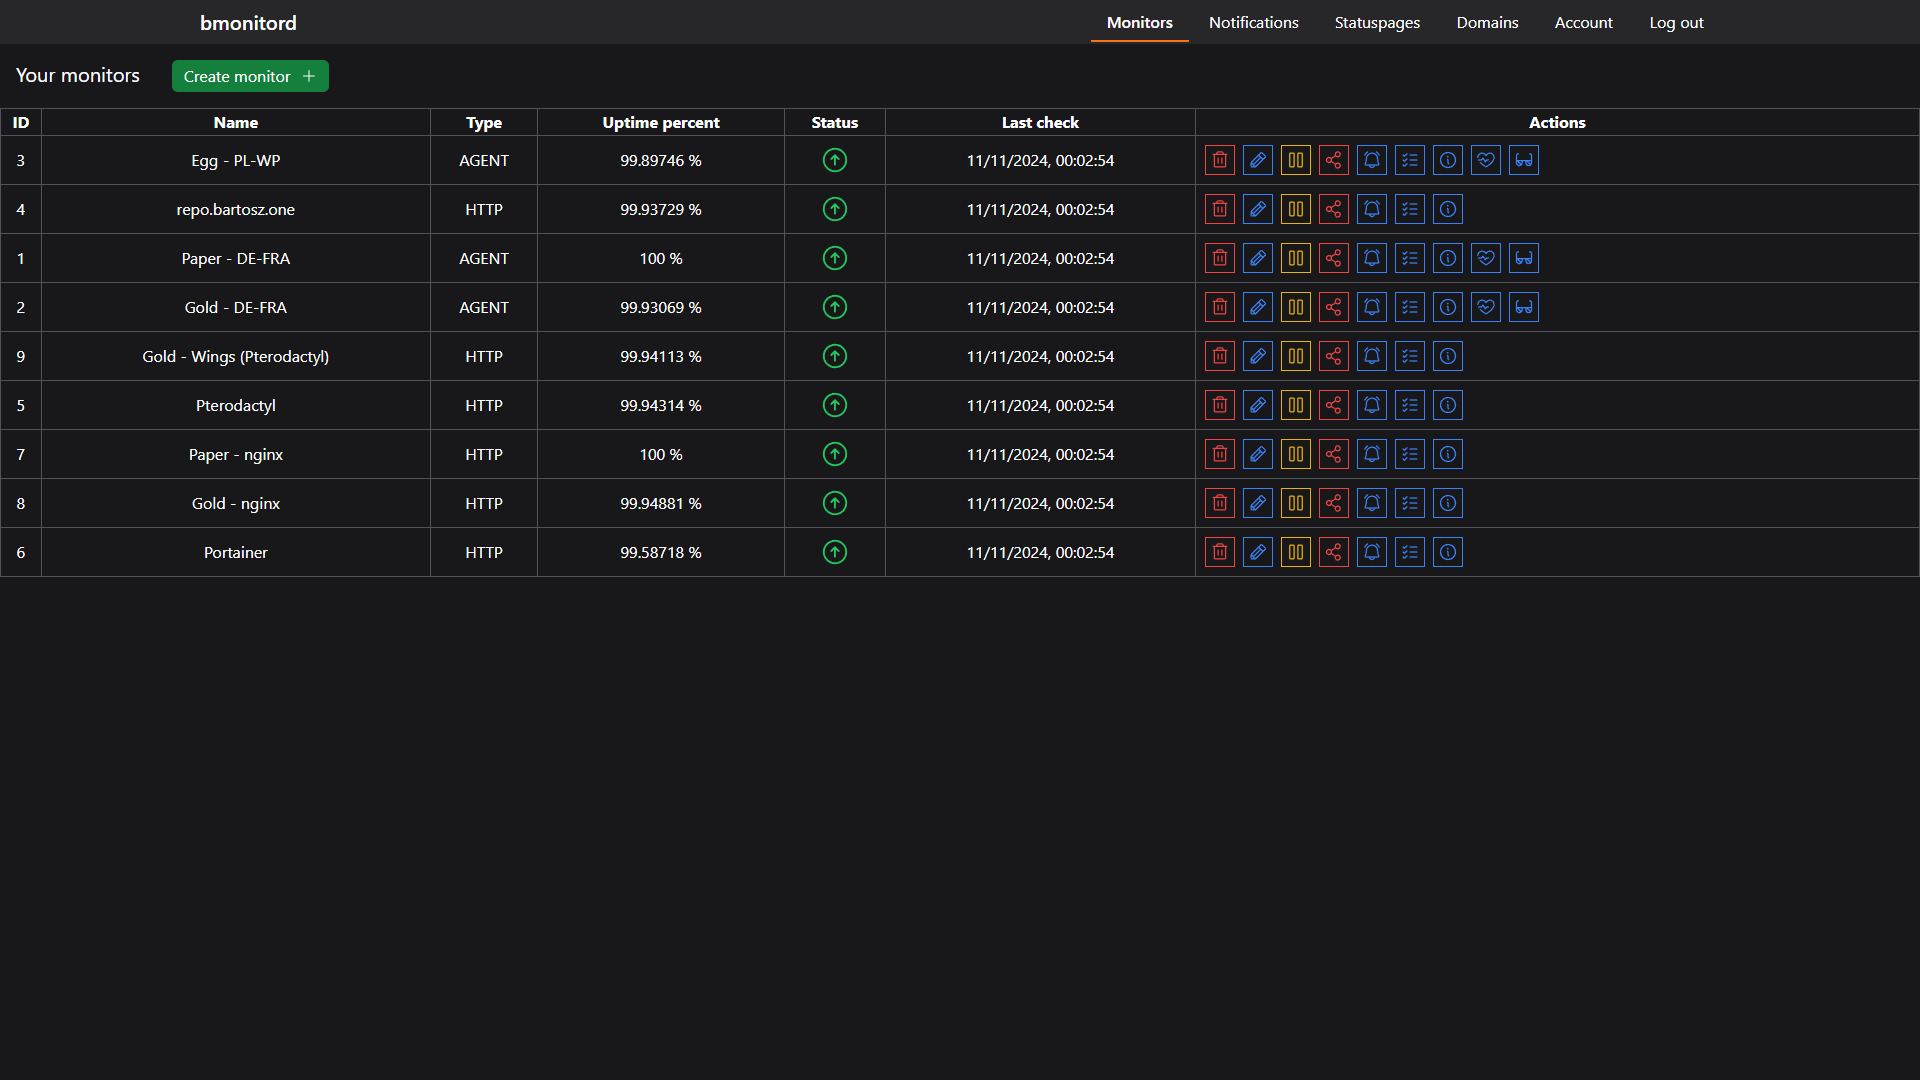Screen dimensions: 1920x1080
Task: Click the status arrow for Pterodactyl
Action: pos(834,405)
